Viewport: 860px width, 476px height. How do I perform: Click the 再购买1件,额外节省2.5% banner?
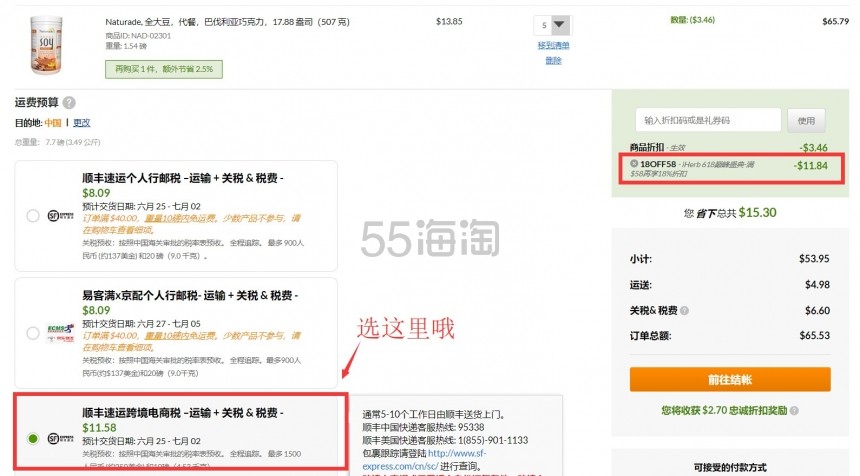[x=164, y=69]
